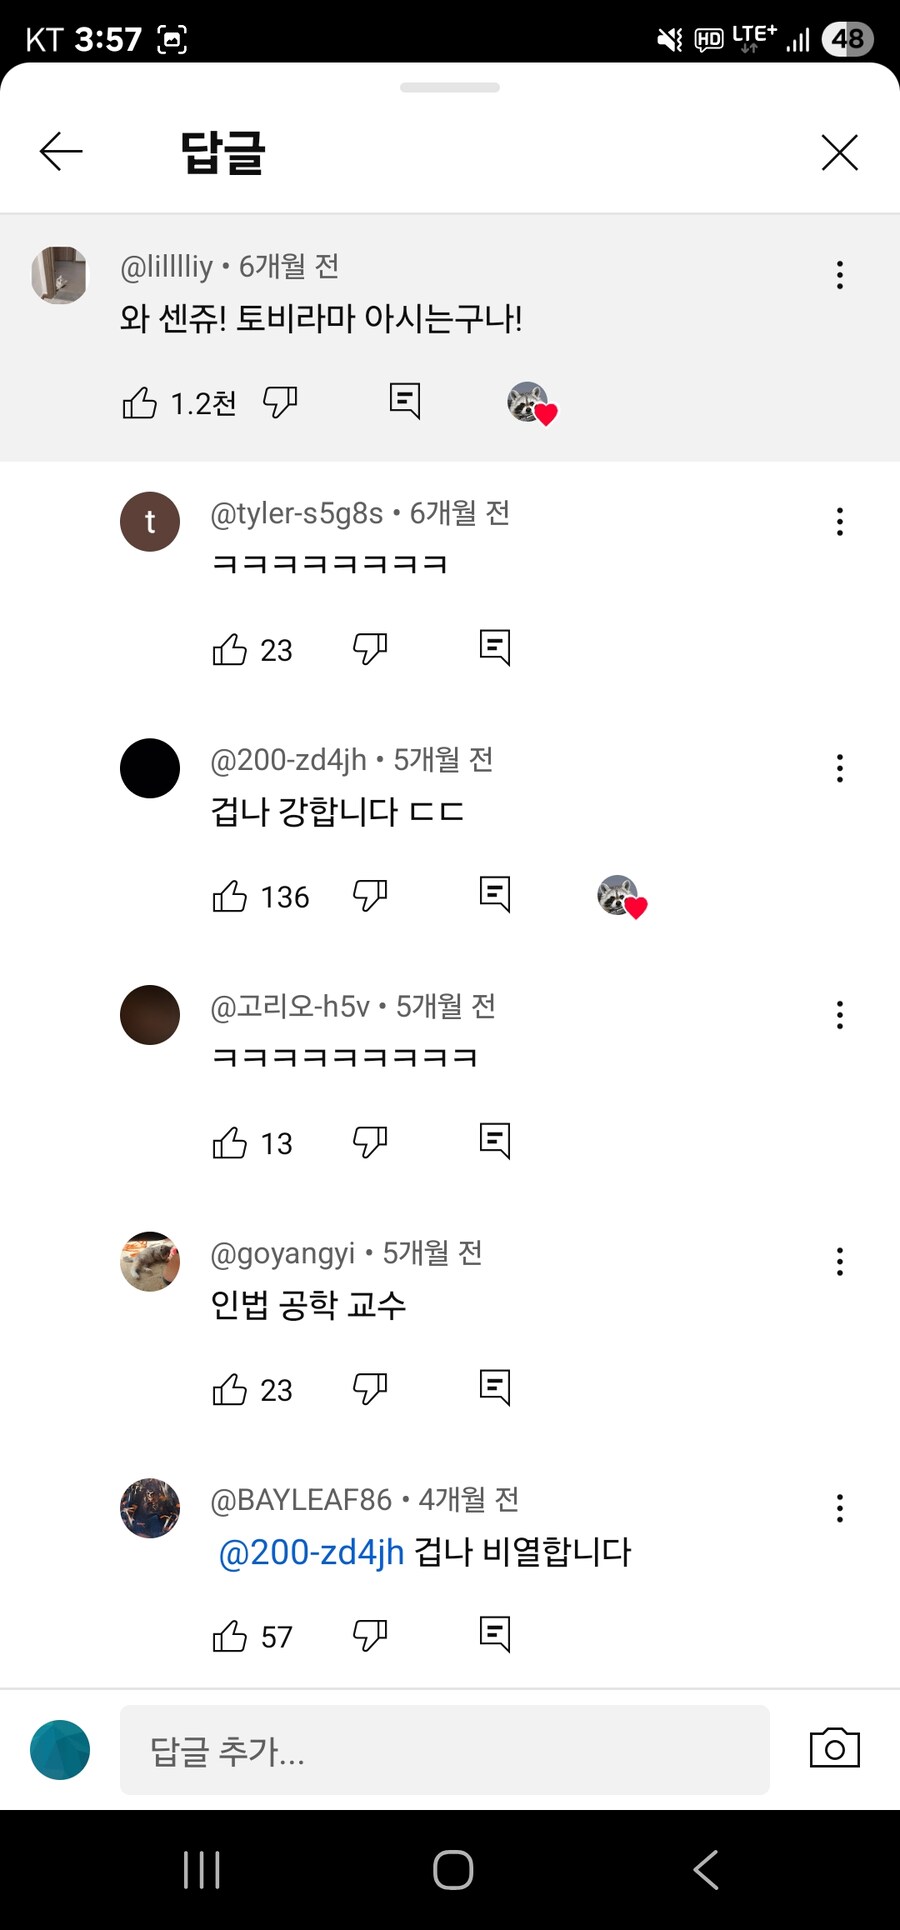Dislike the @200-zd4jh reply
Viewport: 900px width, 1930px height.
pos(370,895)
